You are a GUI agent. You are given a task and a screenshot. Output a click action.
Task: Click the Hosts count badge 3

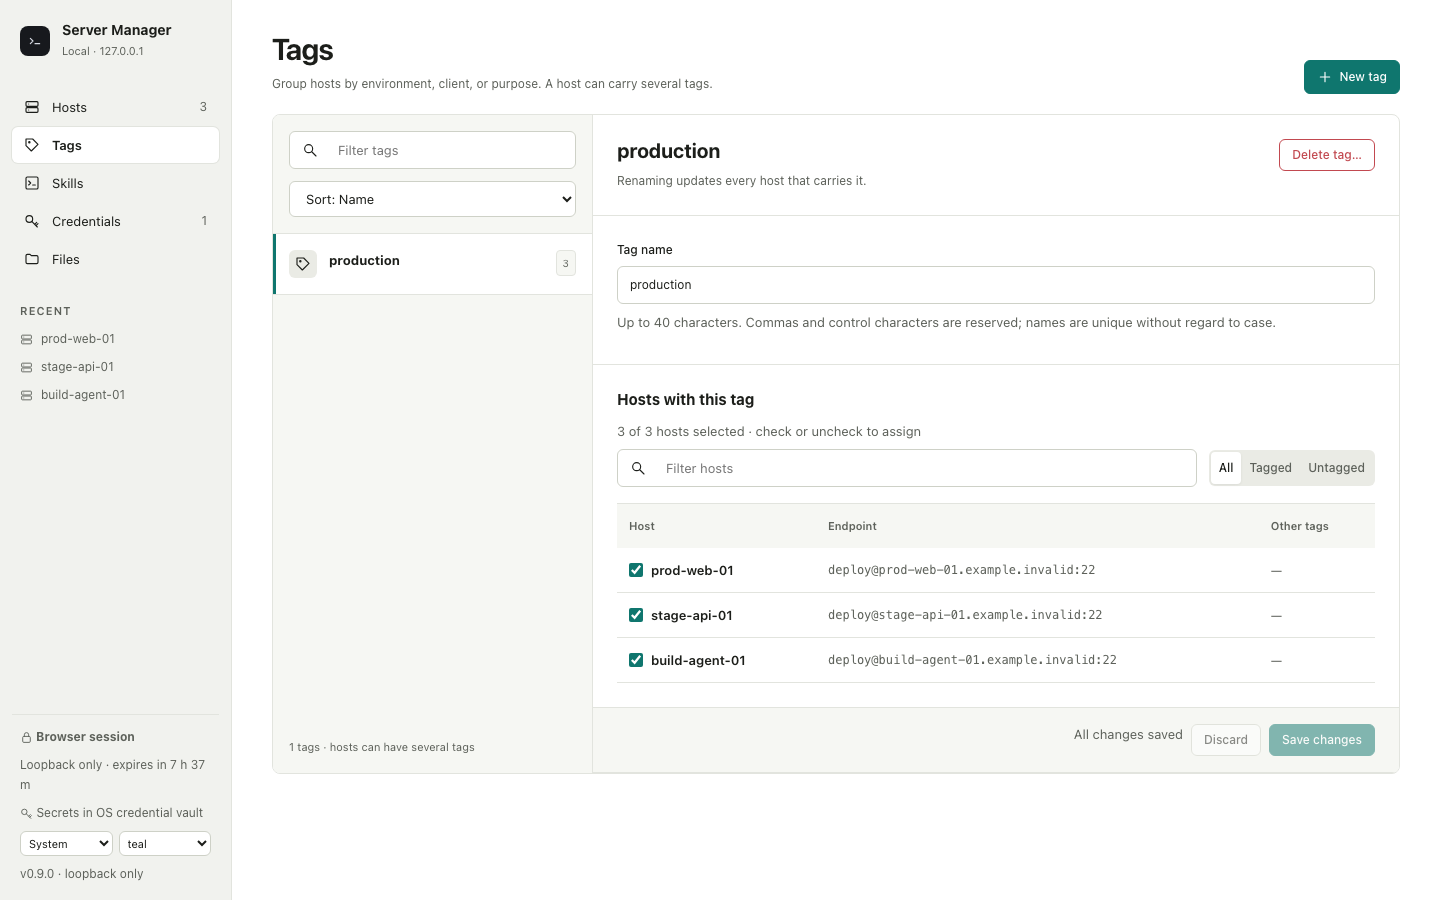pos(203,107)
